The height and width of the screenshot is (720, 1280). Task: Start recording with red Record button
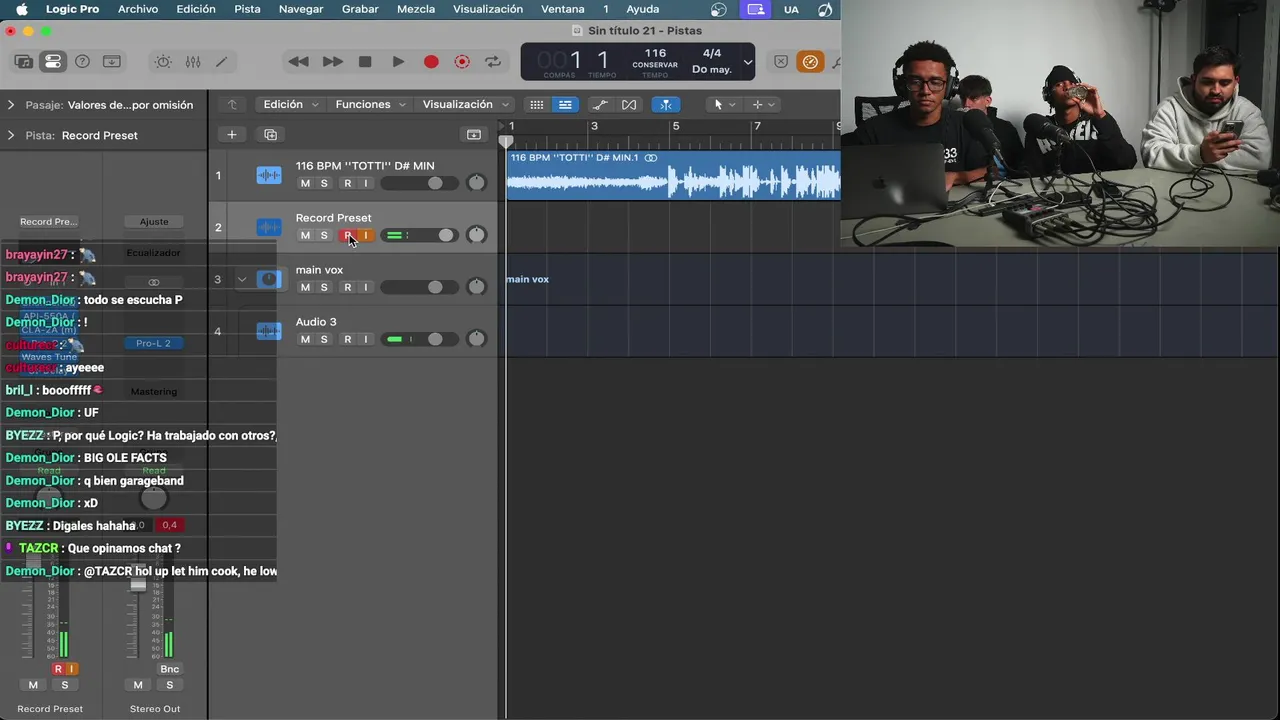431,62
